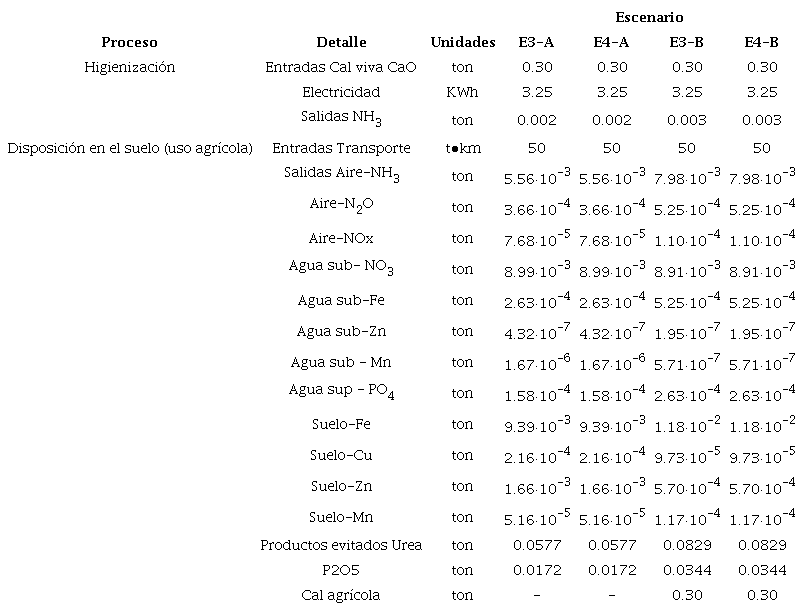Select the Productos evitados Urea label

click(x=341, y=545)
